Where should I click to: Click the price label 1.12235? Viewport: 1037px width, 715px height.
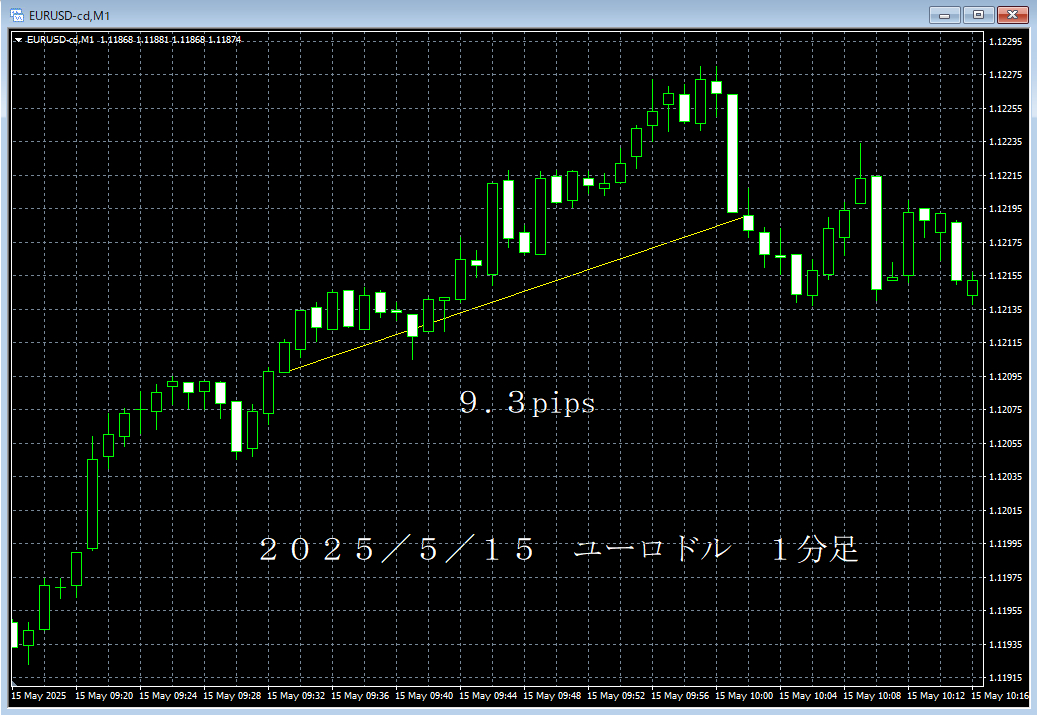(x=1005, y=142)
